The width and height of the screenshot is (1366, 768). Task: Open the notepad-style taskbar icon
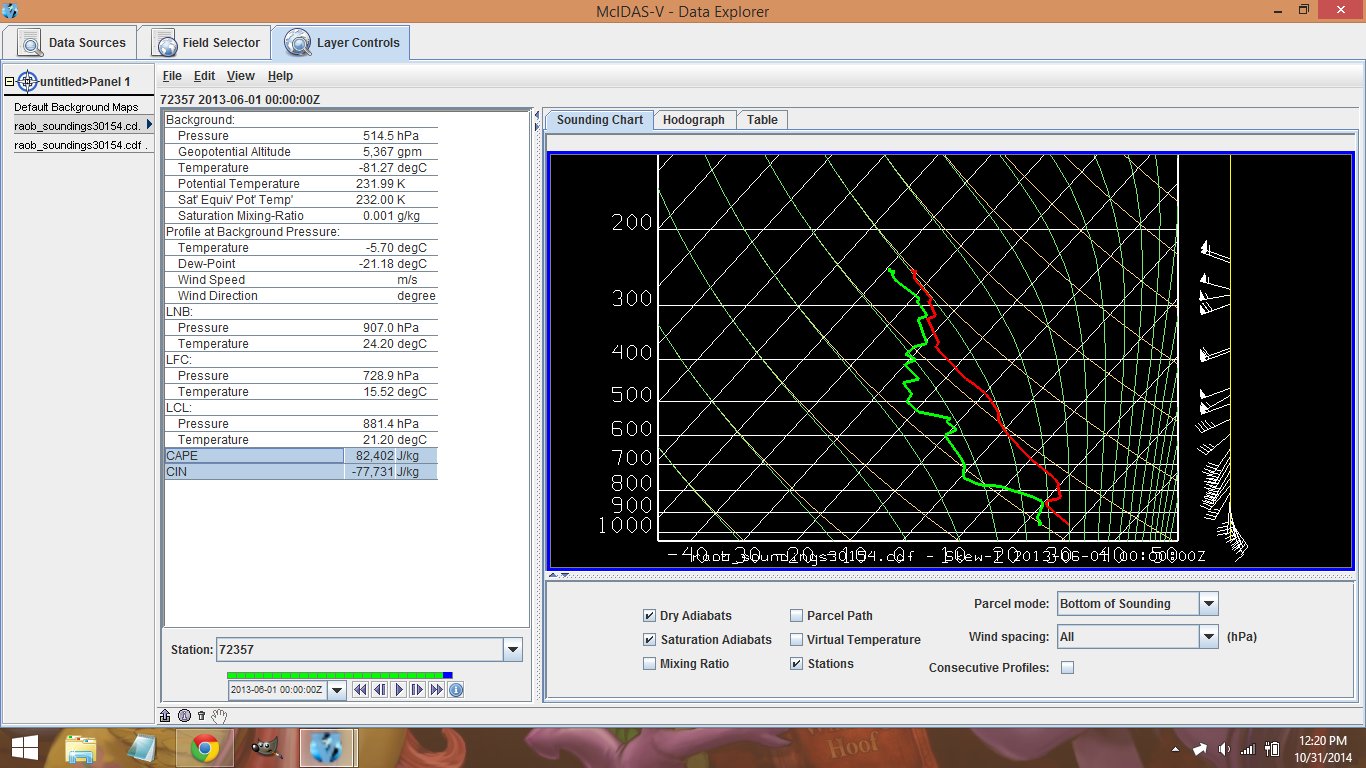(141, 748)
